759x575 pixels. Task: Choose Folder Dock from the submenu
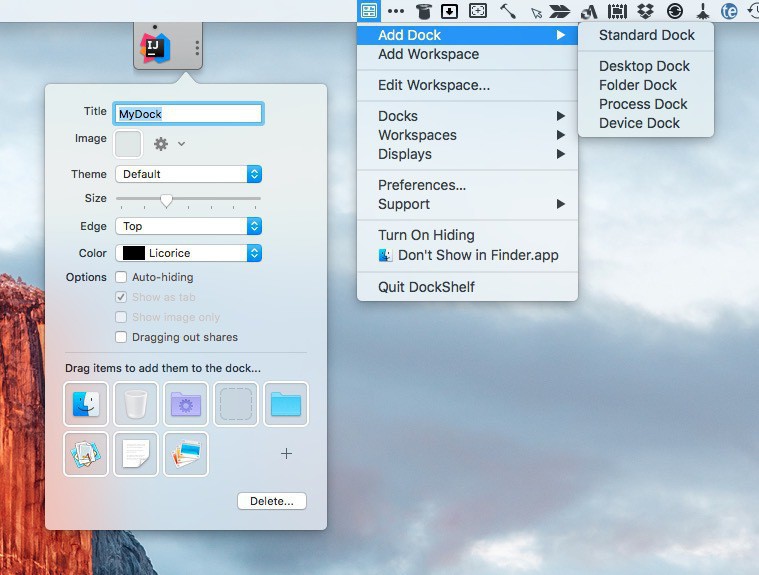click(x=638, y=85)
